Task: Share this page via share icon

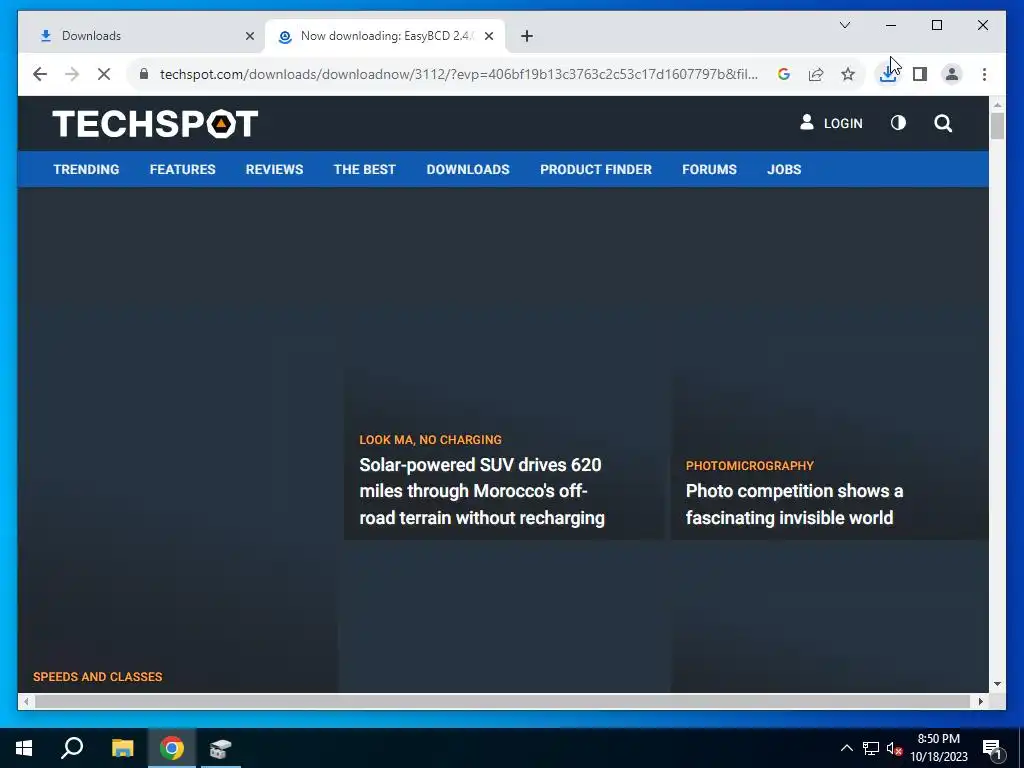Action: (x=816, y=74)
